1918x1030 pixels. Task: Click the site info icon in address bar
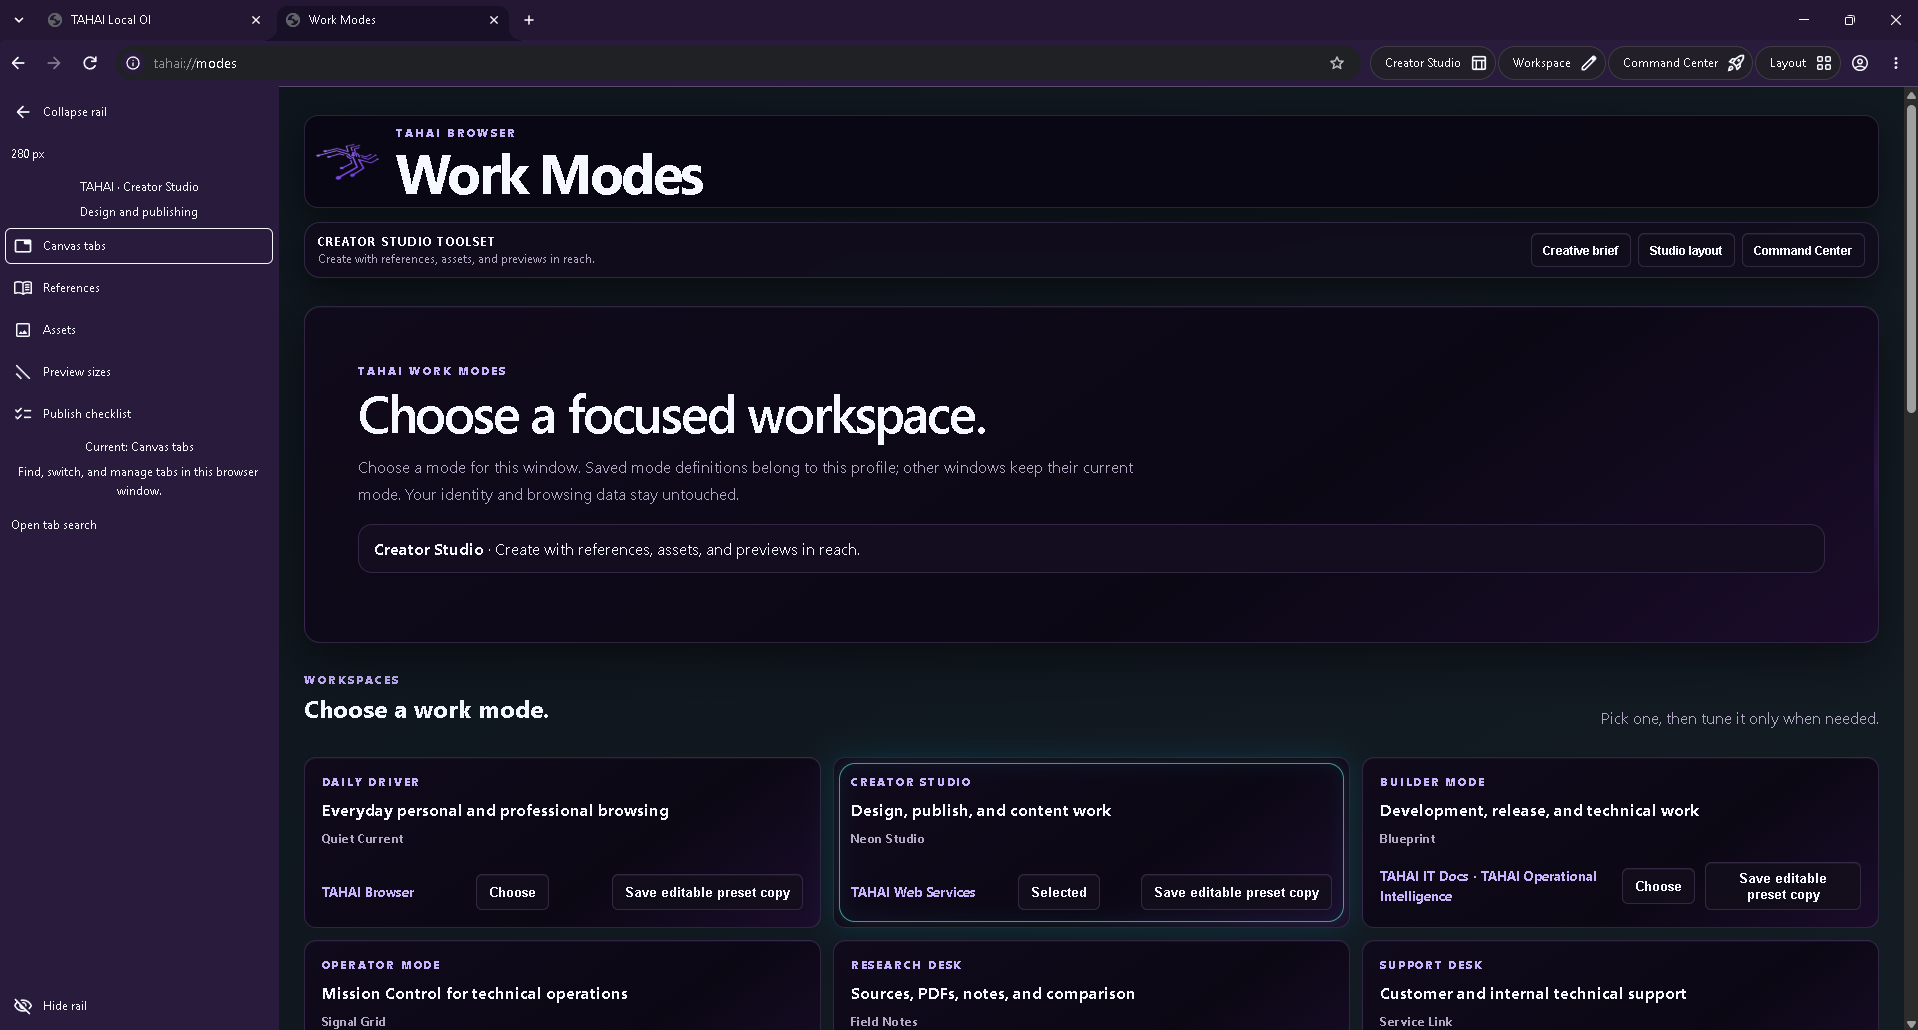[132, 63]
